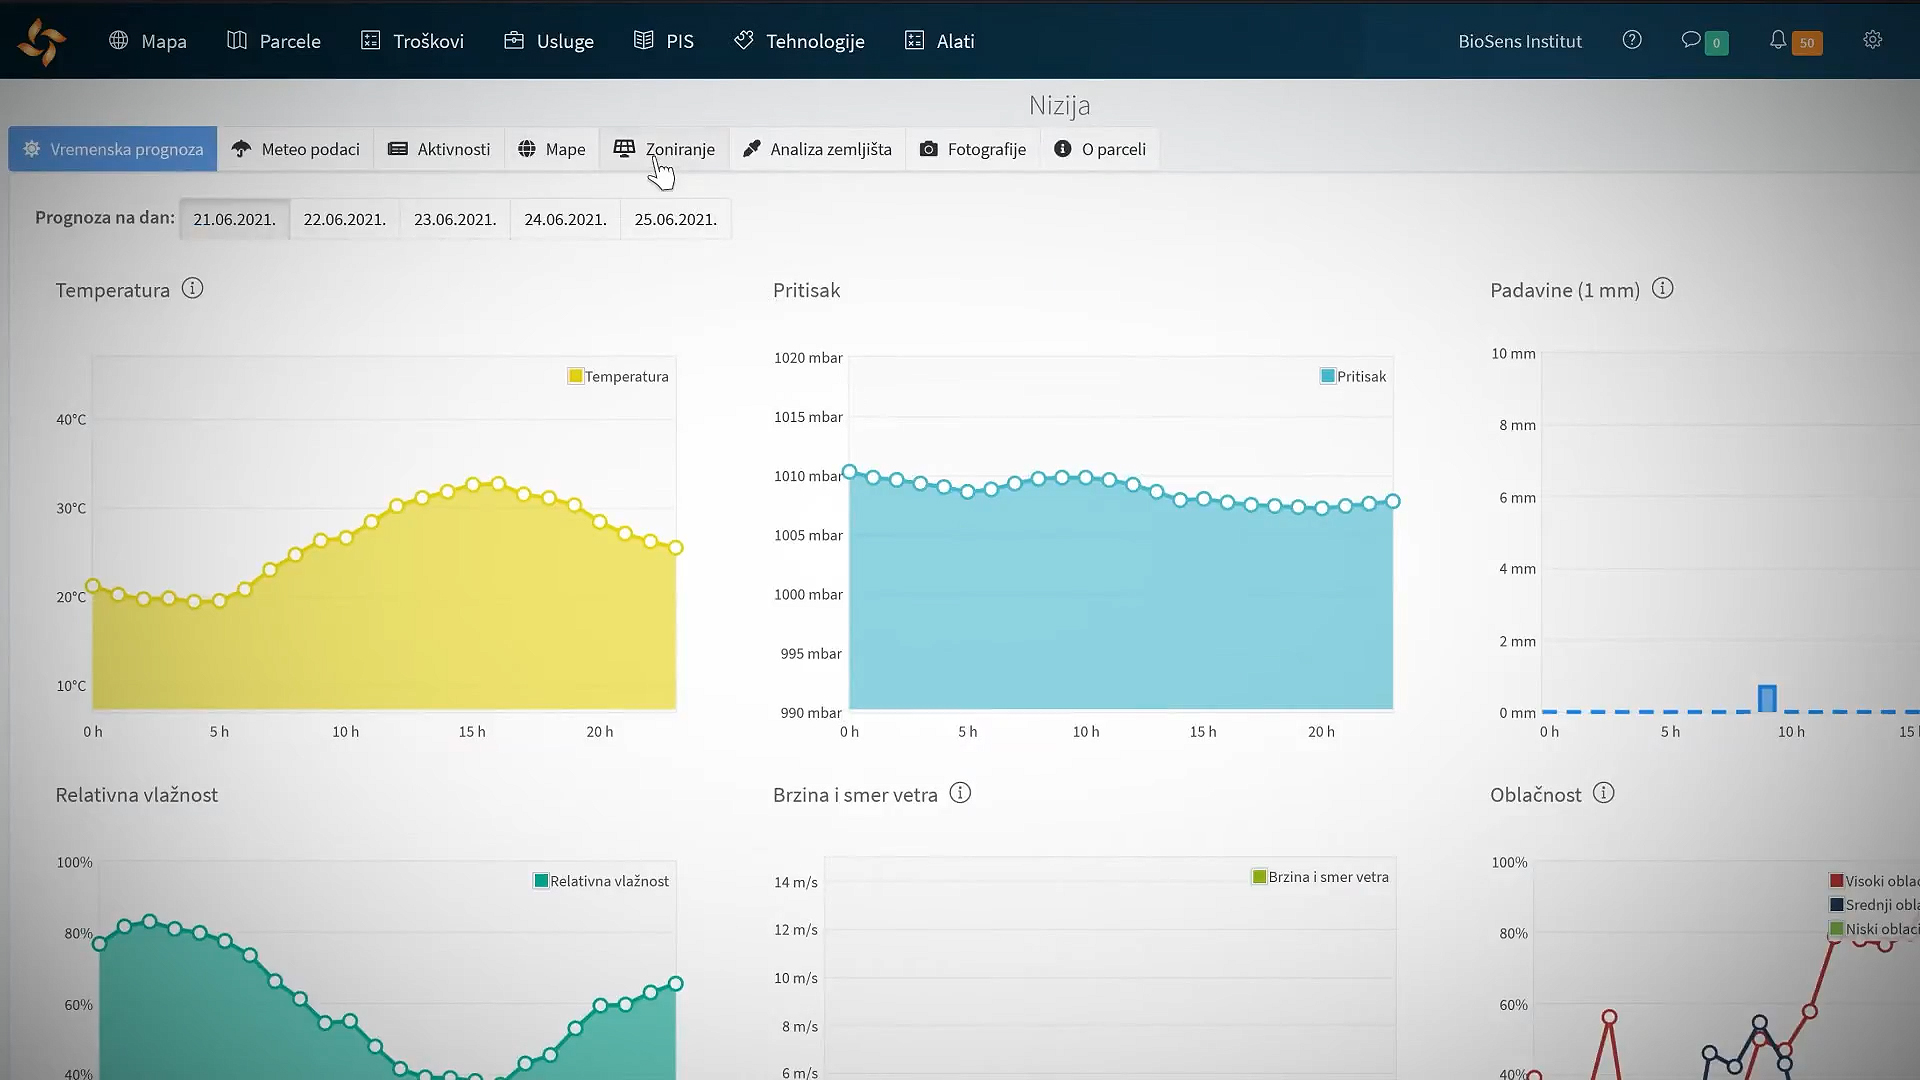1920x1080 pixels.
Task: Show info for Brzina i smer vetra
Action: 960,793
